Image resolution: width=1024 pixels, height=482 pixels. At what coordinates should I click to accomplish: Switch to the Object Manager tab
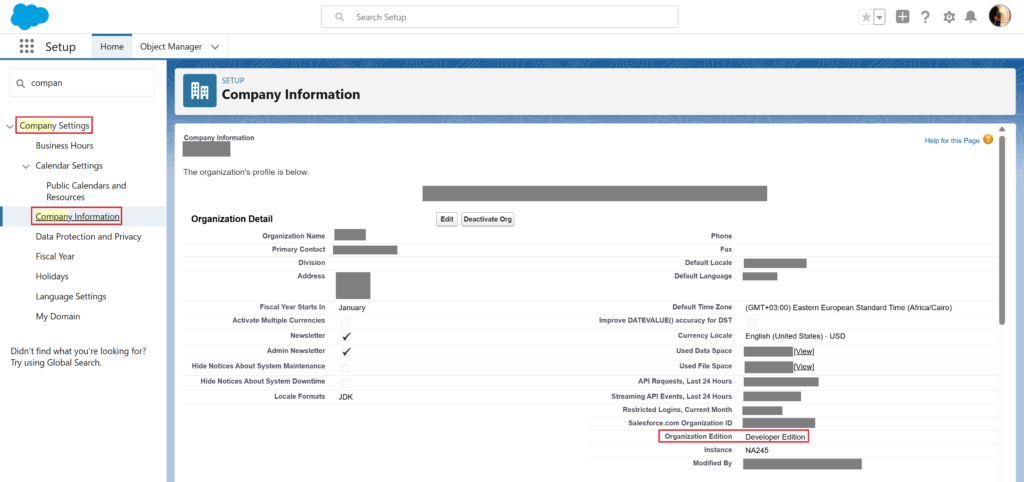(x=171, y=46)
